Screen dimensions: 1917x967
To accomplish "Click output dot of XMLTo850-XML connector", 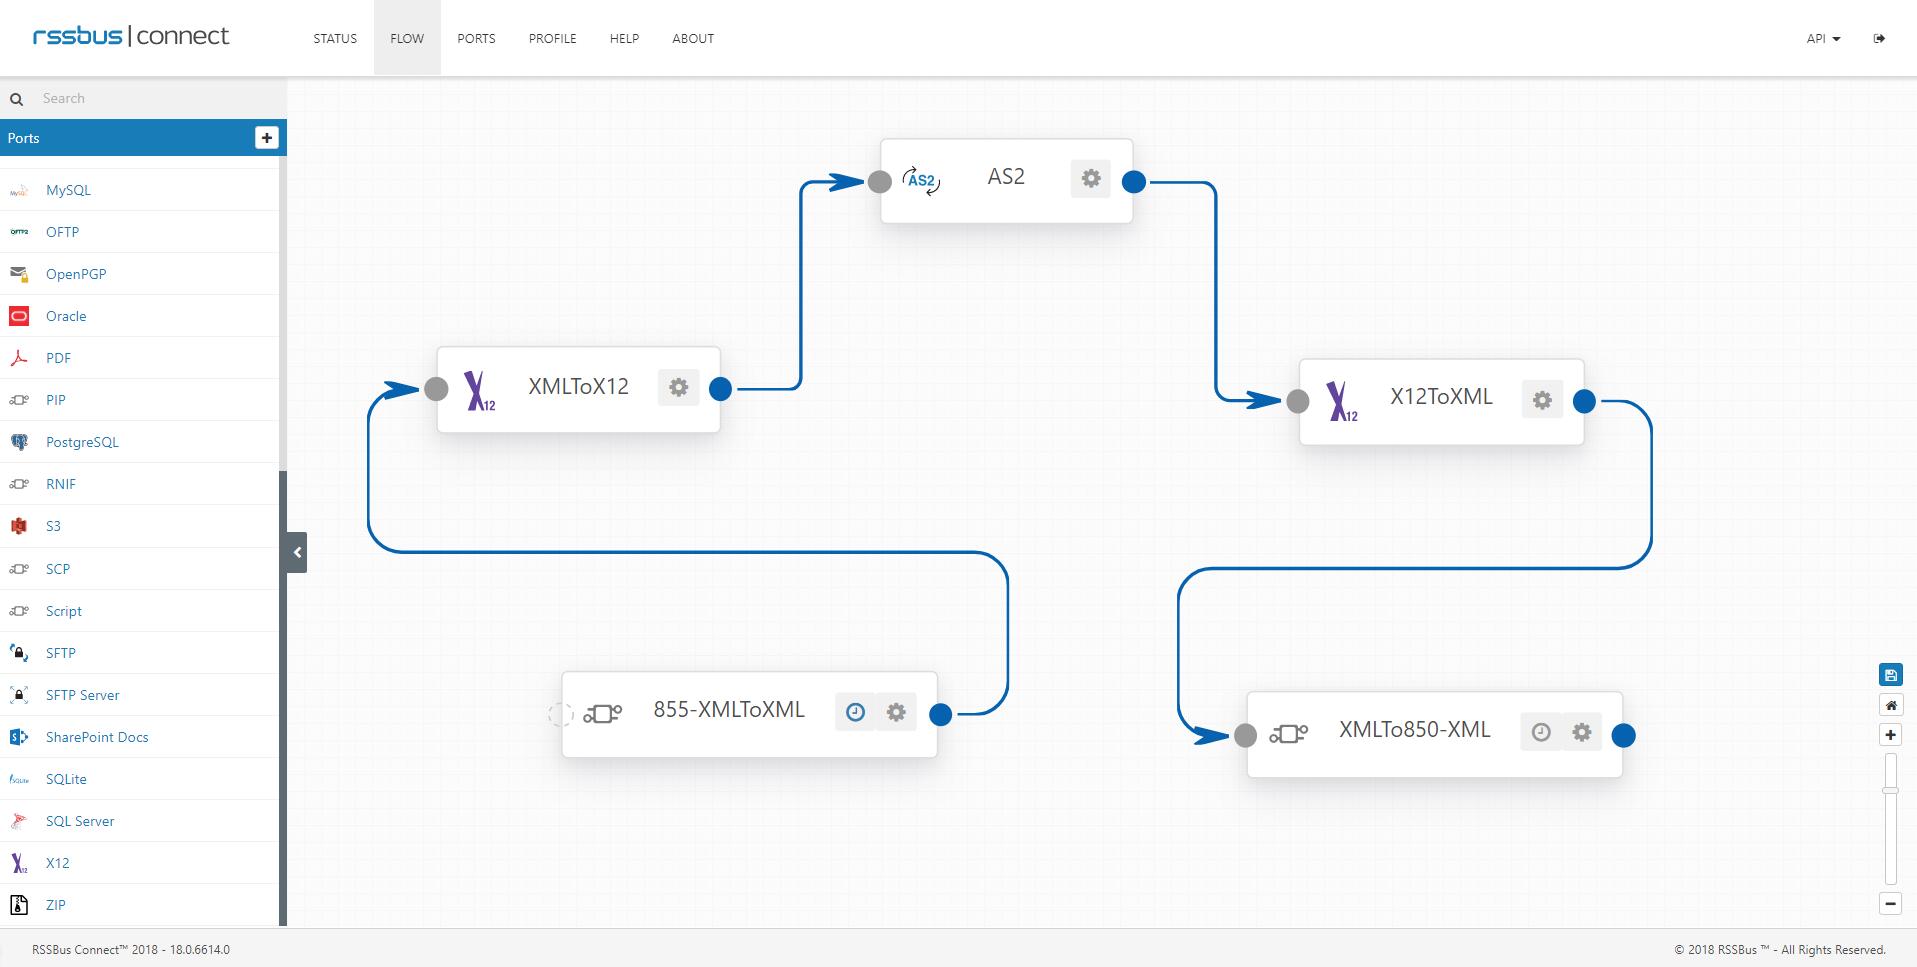I will pos(1623,736).
